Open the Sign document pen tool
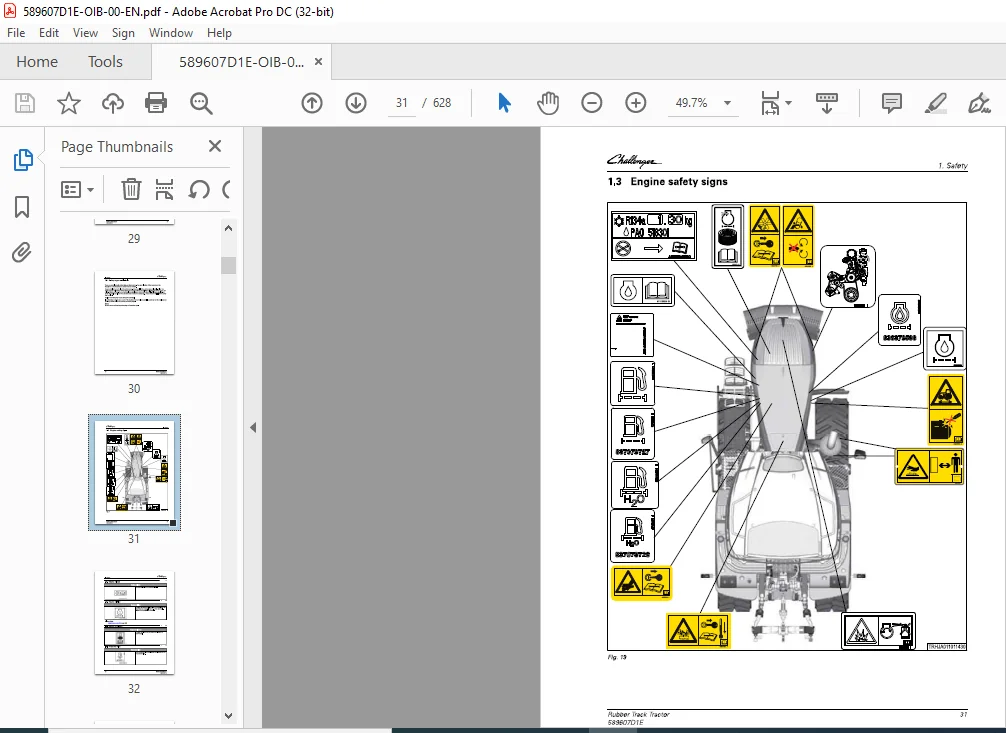Viewport: 1006px width, 733px height. [979, 103]
